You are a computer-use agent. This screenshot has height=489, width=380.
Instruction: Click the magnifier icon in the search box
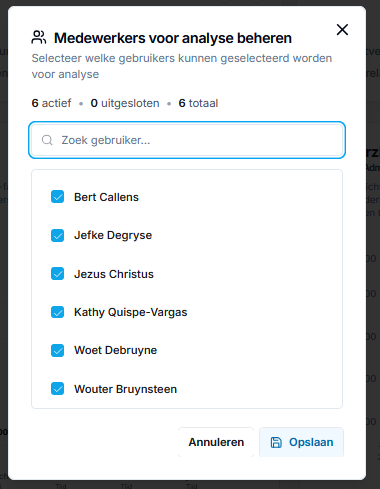[47, 140]
